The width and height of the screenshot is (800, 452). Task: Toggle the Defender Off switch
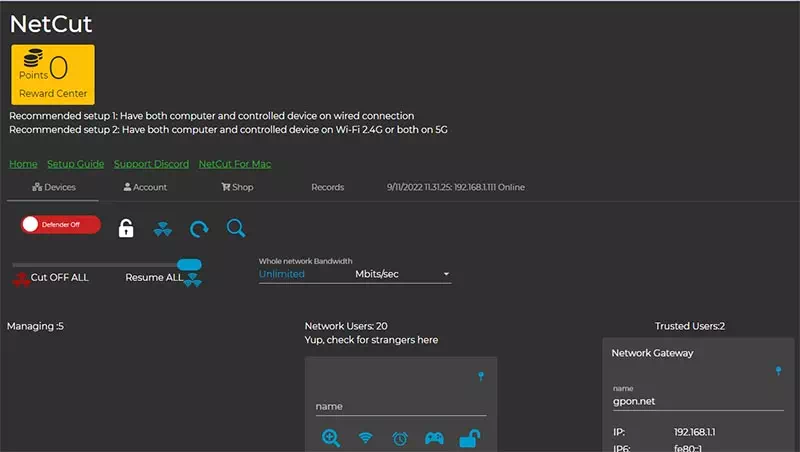point(61,224)
